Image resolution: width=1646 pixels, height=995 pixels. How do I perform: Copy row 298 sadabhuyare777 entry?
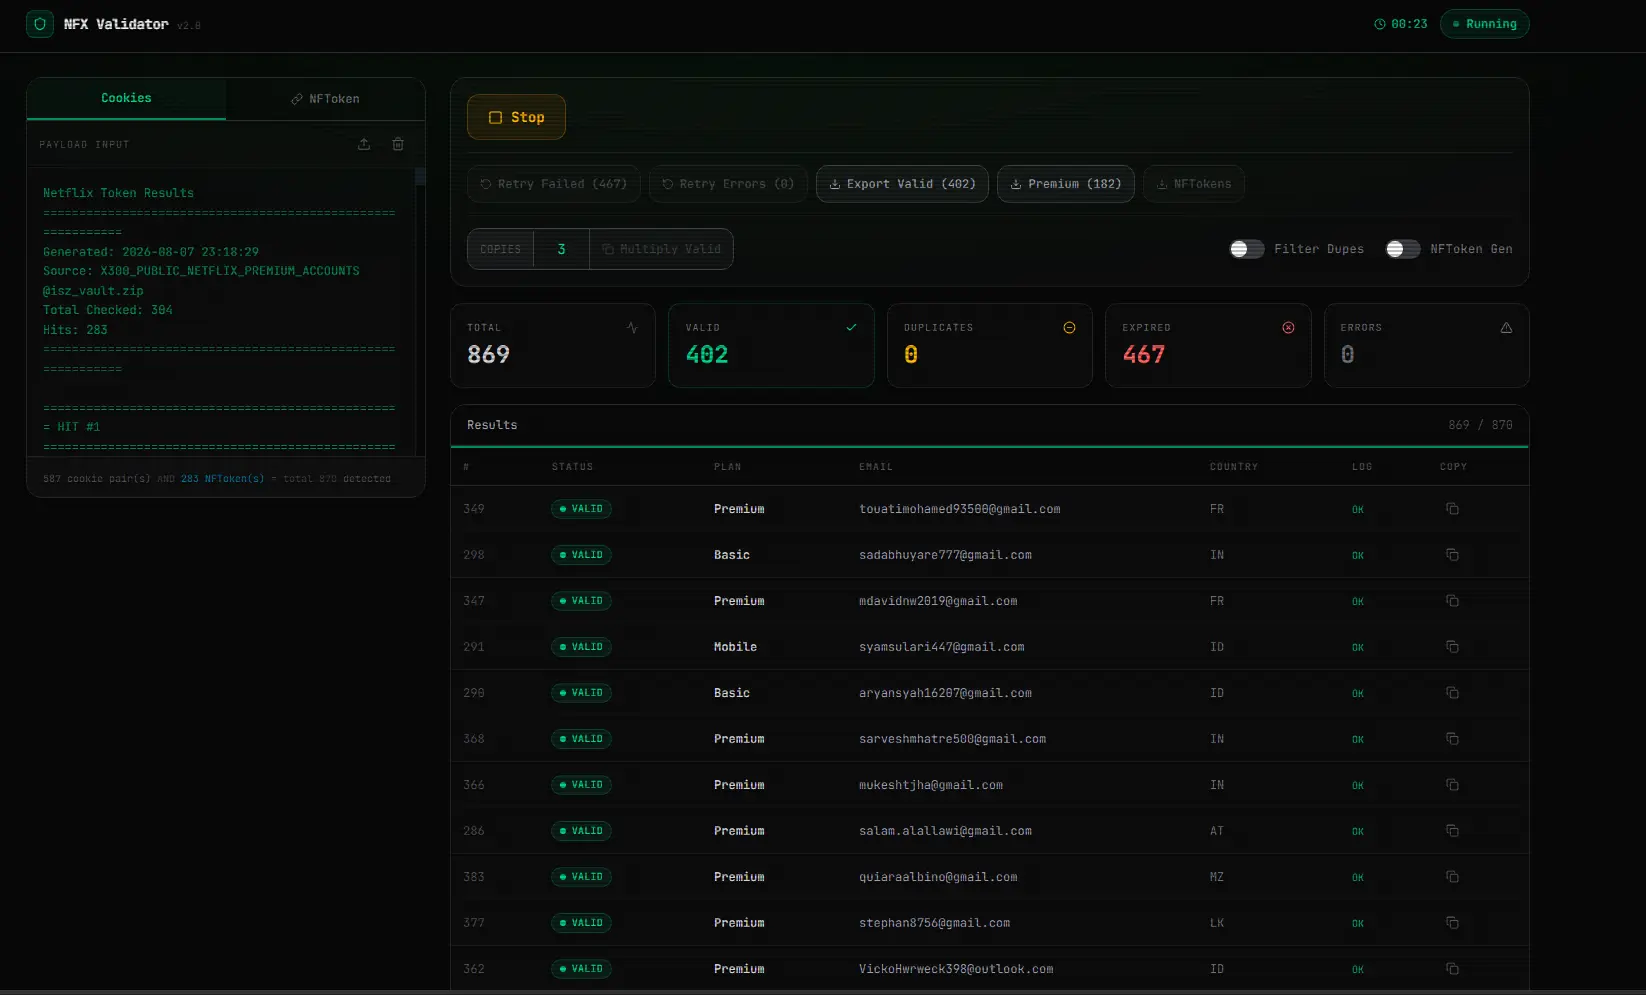pos(1452,555)
